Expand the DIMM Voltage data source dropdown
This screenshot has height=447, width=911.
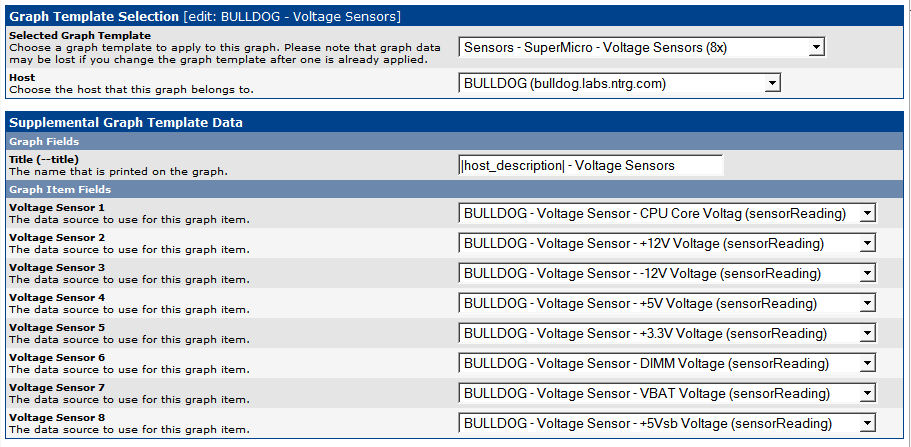point(666,363)
